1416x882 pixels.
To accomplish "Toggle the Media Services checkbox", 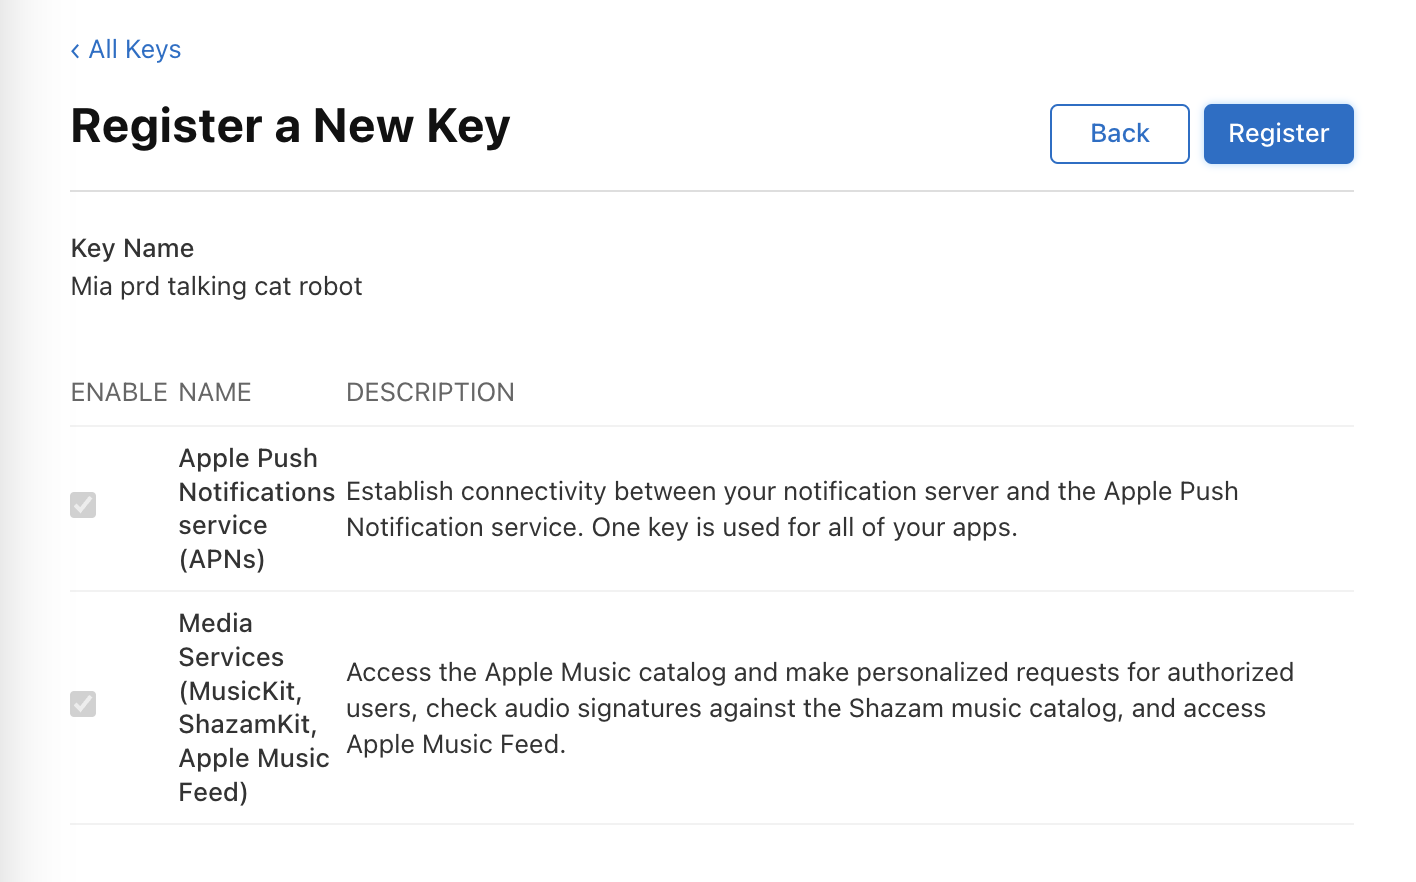I will click(x=83, y=704).
